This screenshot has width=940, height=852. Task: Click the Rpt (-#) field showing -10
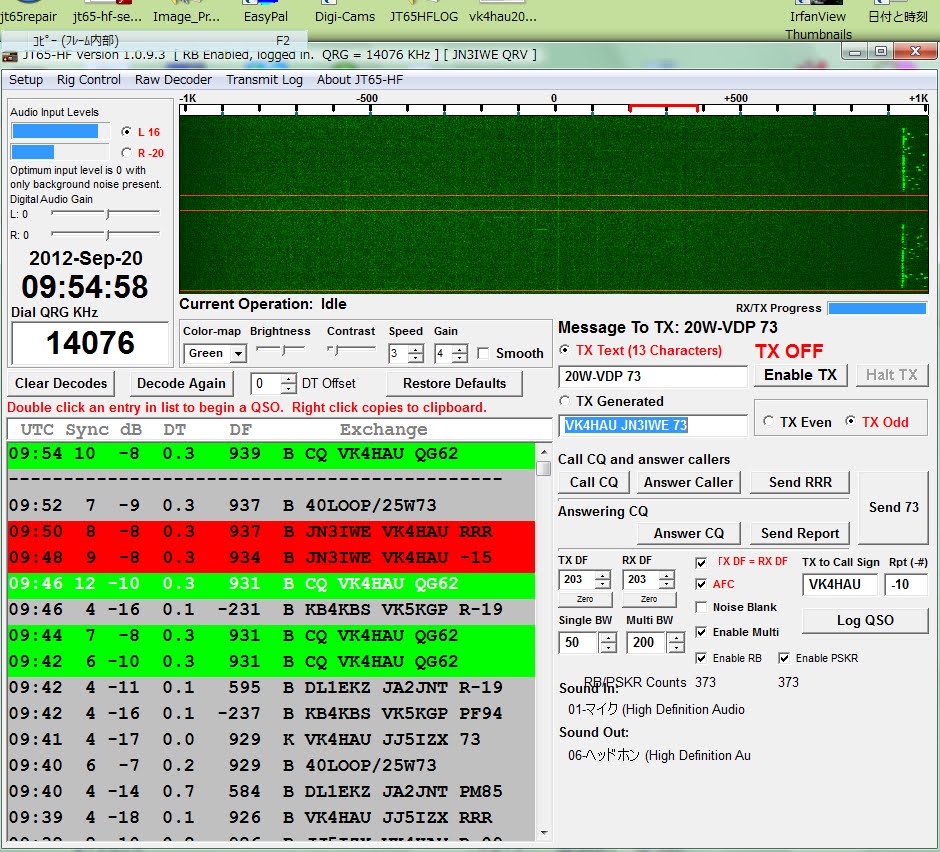(x=906, y=585)
